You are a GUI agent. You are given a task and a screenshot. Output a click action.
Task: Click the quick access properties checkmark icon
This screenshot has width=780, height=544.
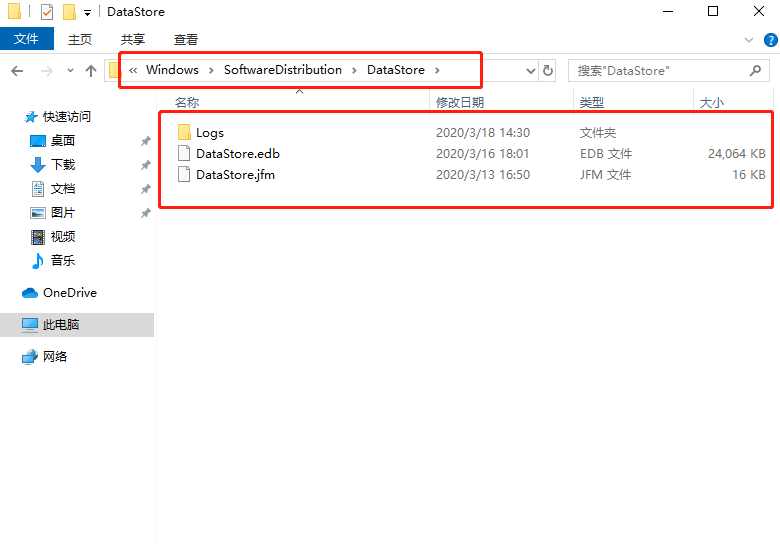coord(46,12)
